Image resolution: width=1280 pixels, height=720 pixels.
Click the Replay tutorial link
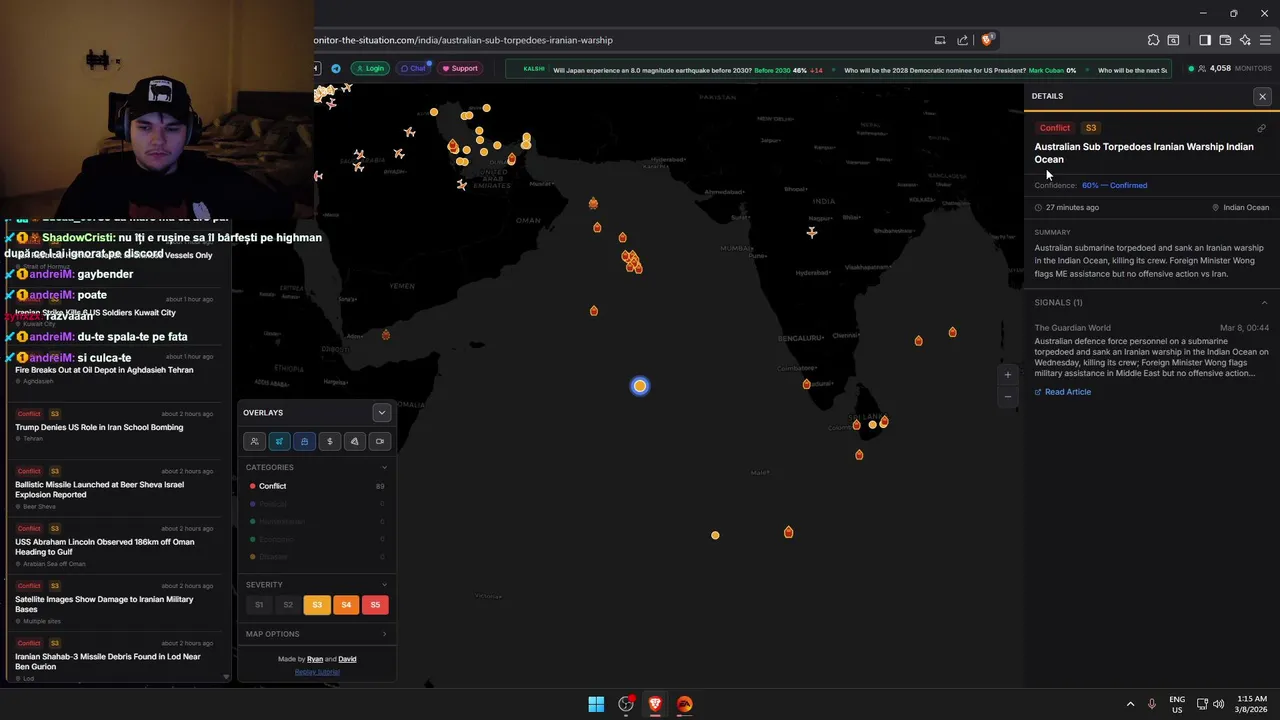[x=317, y=672]
